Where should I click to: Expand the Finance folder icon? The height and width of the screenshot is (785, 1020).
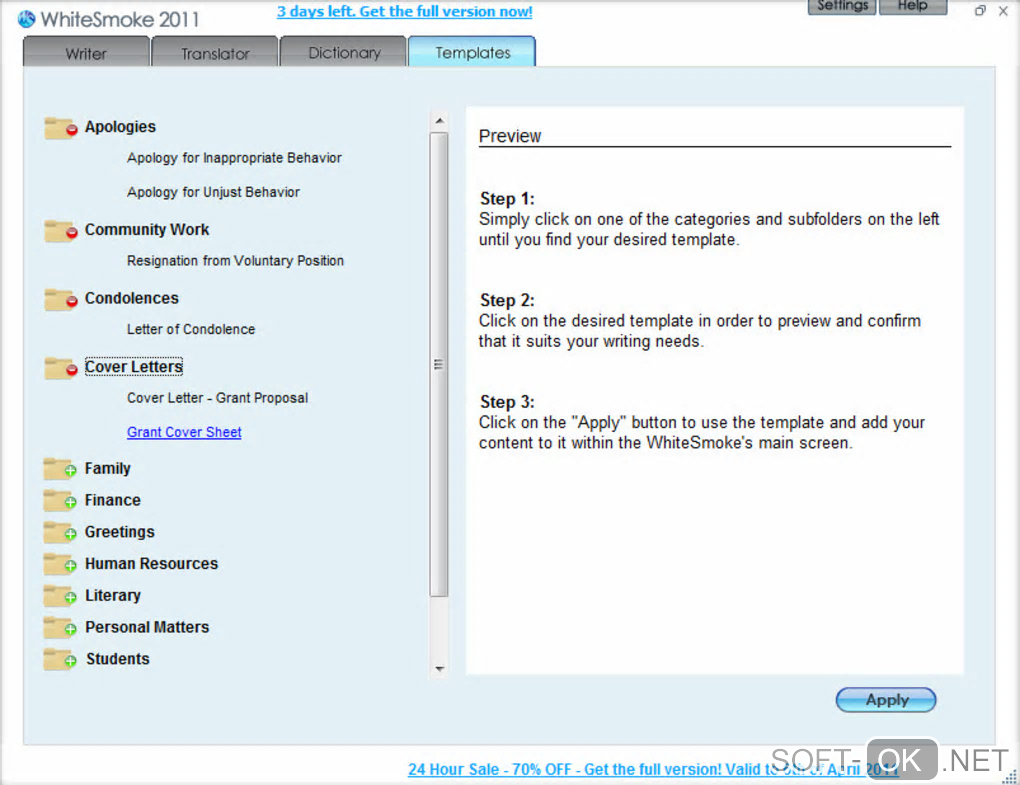pyautogui.click(x=60, y=501)
